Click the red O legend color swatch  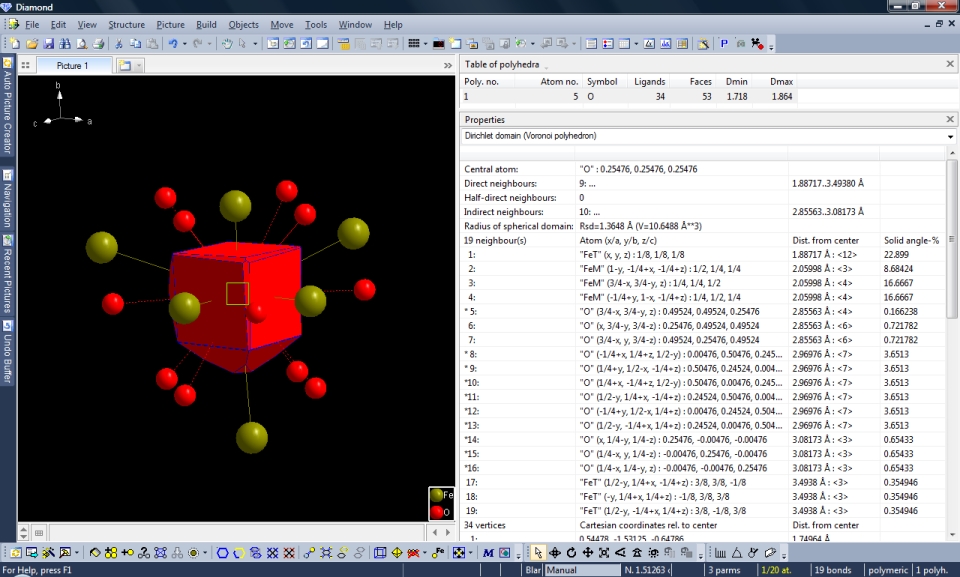tap(435, 512)
